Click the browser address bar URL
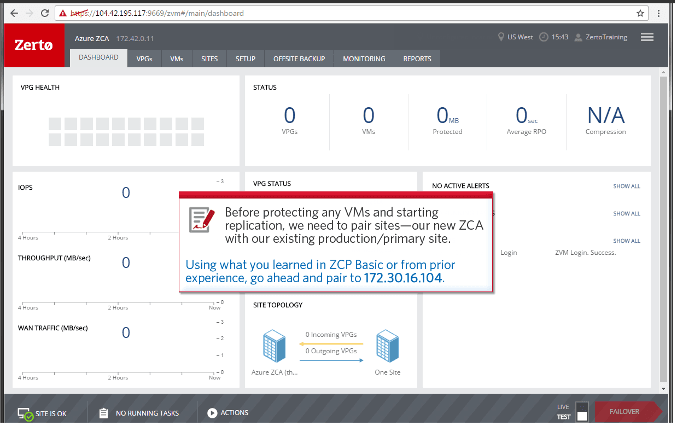This screenshot has height=424, width=675. (157, 13)
